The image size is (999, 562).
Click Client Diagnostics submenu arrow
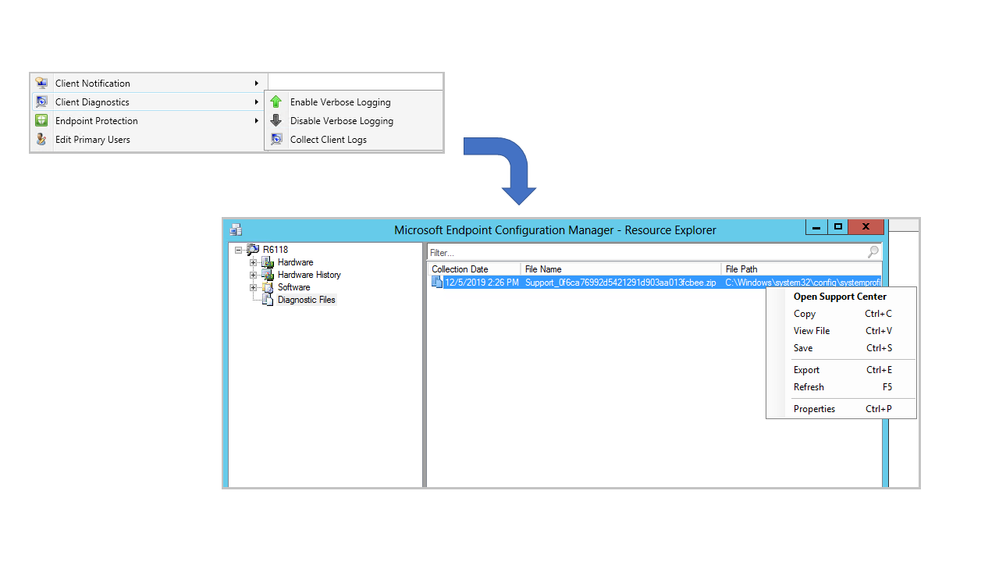click(x=256, y=102)
